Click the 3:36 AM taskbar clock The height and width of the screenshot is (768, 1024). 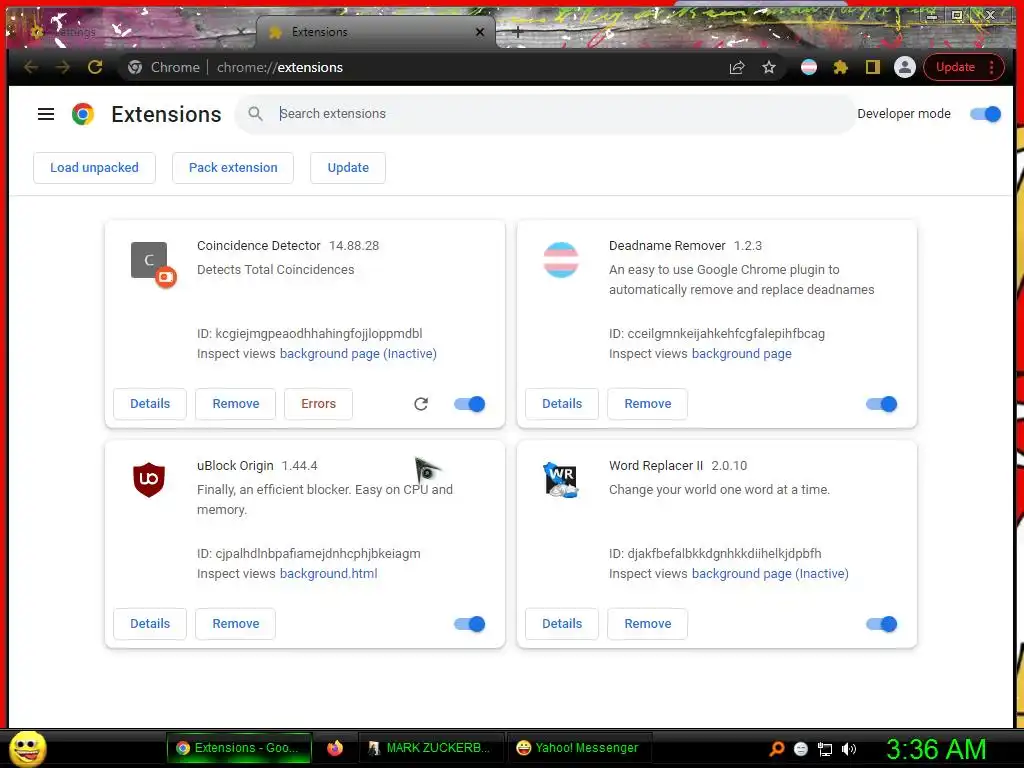point(936,749)
